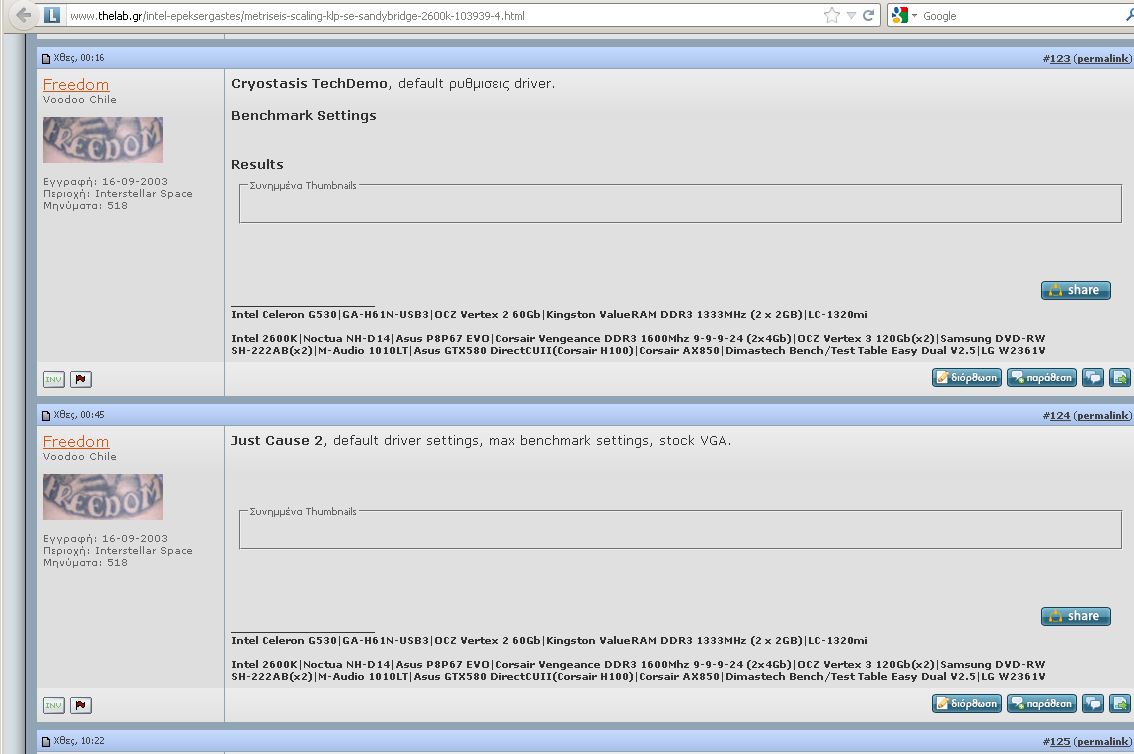This screenshot has height=754, width=1134.
Task: Click 'Just Cause 2' text
Action: (277, 441)
